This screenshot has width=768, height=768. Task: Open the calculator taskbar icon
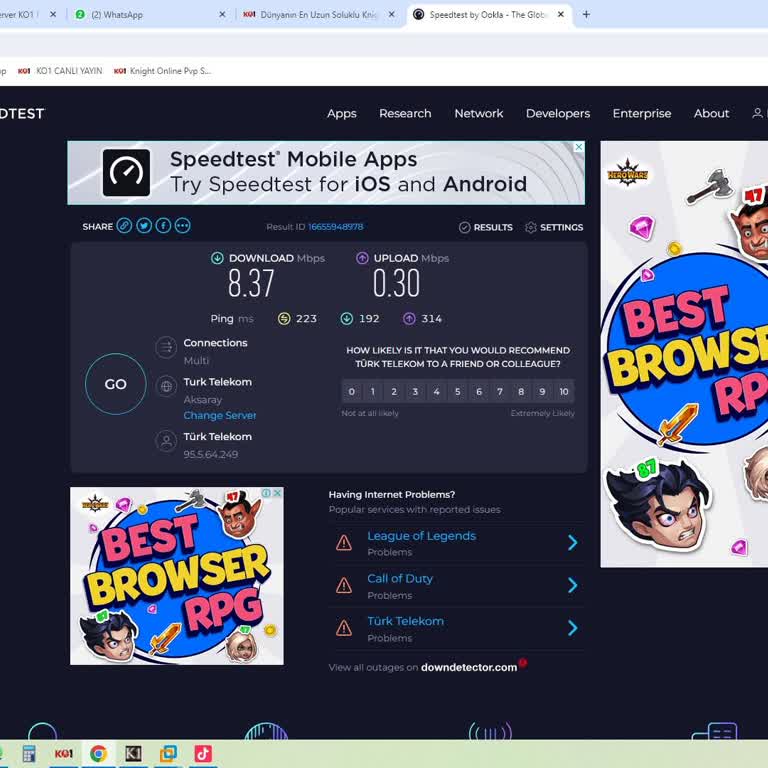tap(29, 753)
